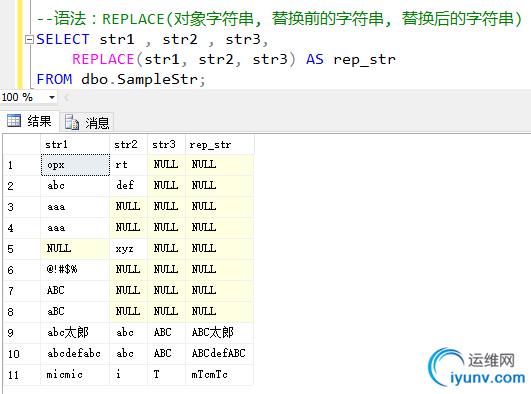Select the cell containing aBC
Viewport: 531px width, 394px height.
coord(75,312)
